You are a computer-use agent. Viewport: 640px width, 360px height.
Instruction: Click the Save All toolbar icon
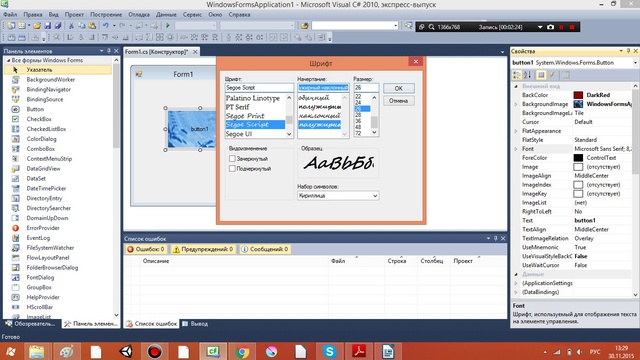58,26
